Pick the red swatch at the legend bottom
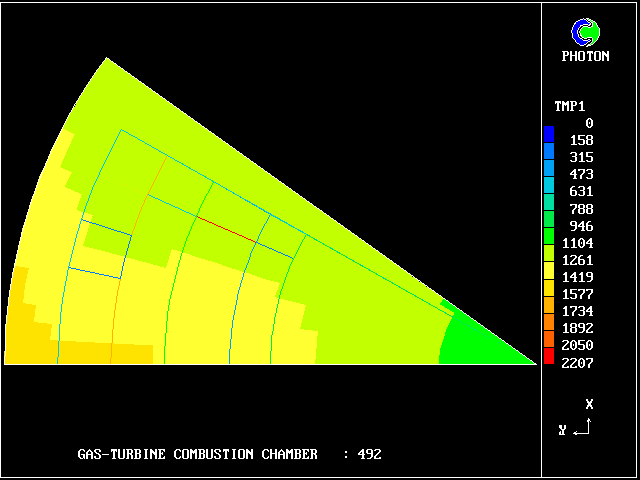This screenshot has height=480, width=640. (549, 360)
